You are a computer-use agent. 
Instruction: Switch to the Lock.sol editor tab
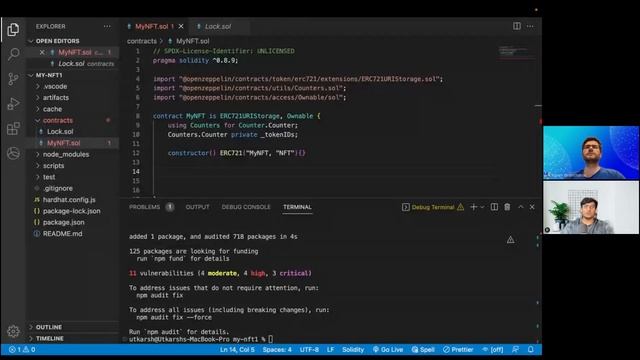[218, 27]
